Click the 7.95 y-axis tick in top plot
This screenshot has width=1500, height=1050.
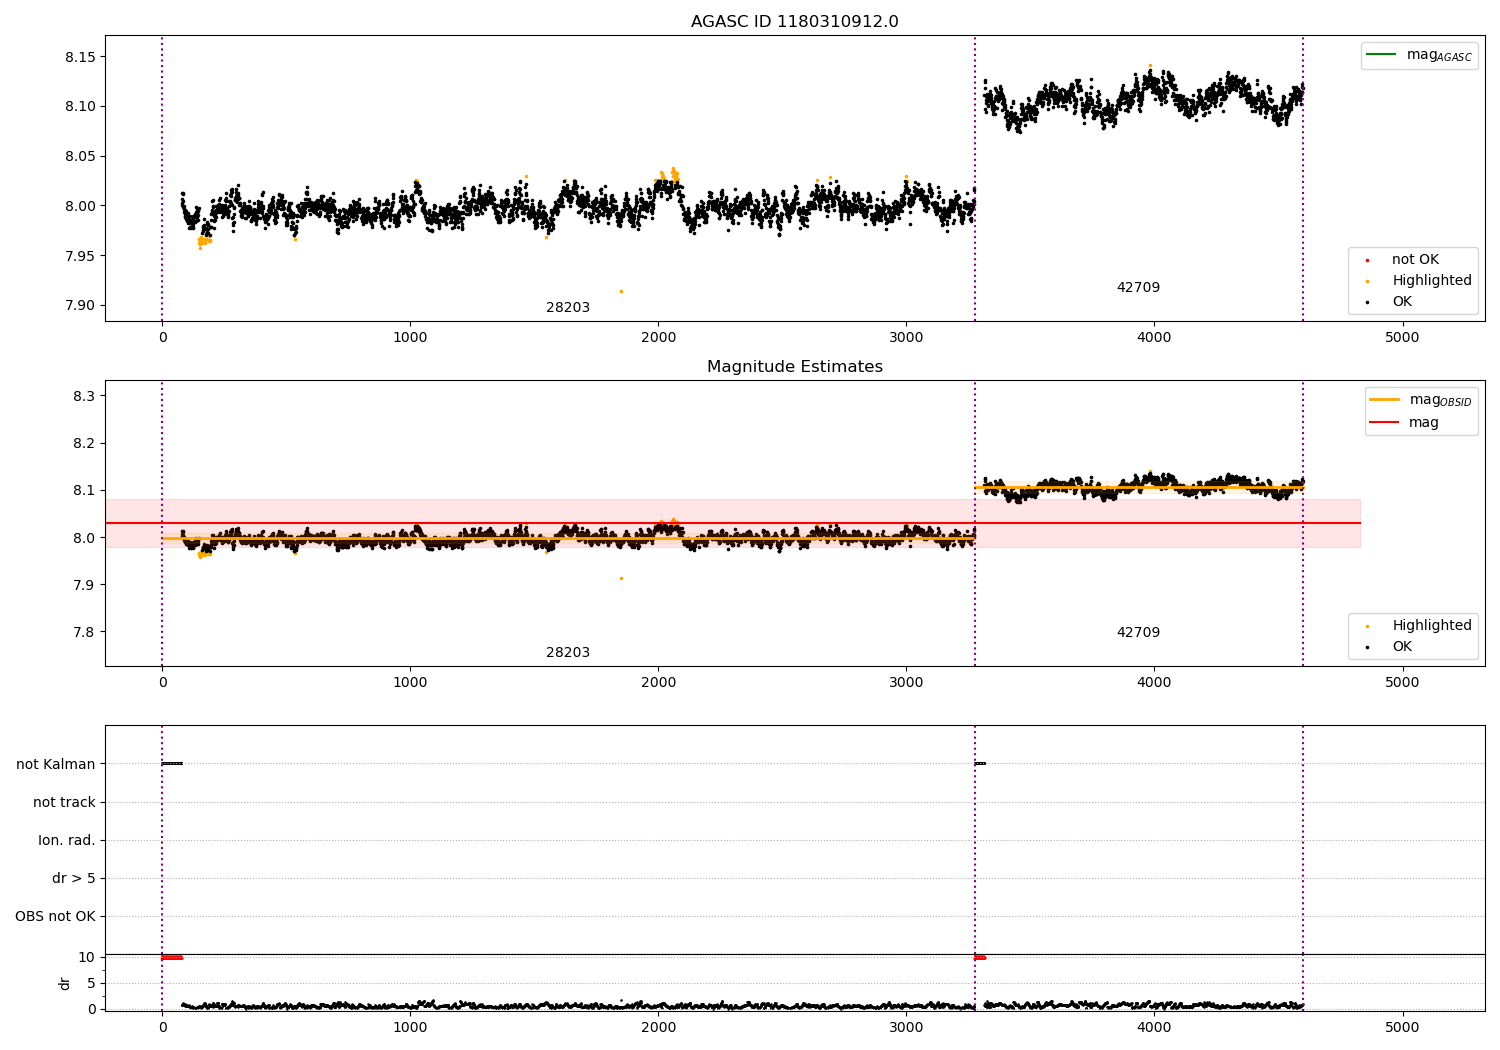(x=81, y=256)
